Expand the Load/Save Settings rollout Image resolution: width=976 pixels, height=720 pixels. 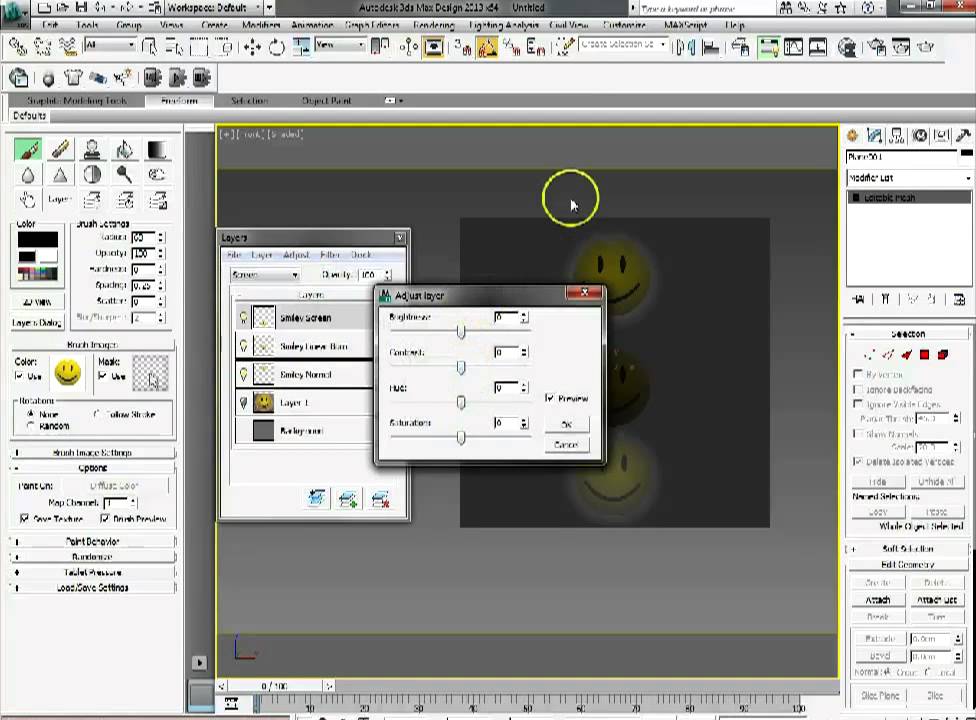[93, 587]
